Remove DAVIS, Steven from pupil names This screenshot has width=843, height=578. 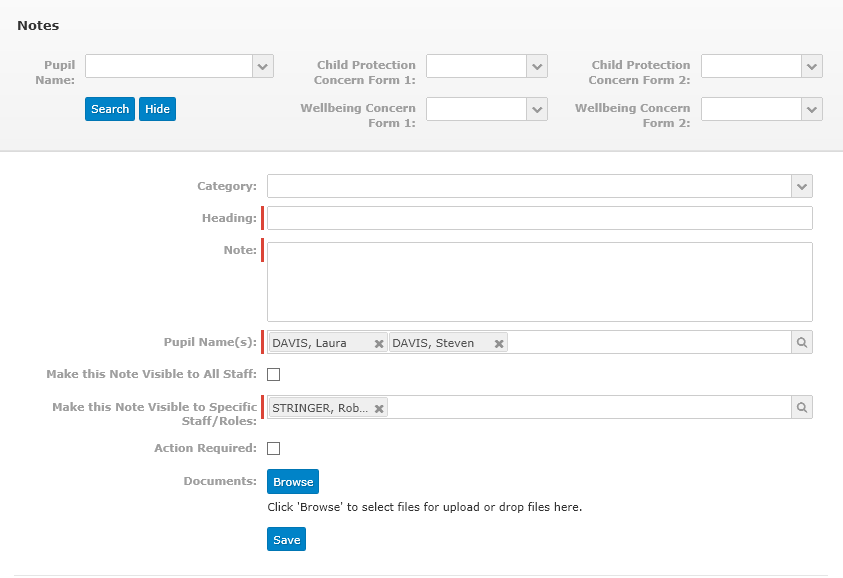pos(499,344)
